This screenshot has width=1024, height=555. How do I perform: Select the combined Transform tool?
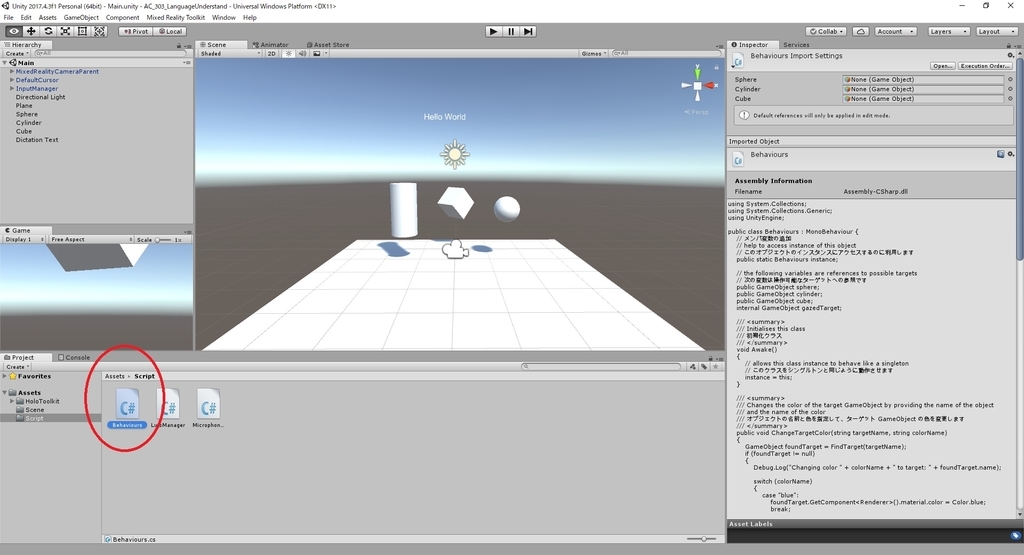click(99, 31)
